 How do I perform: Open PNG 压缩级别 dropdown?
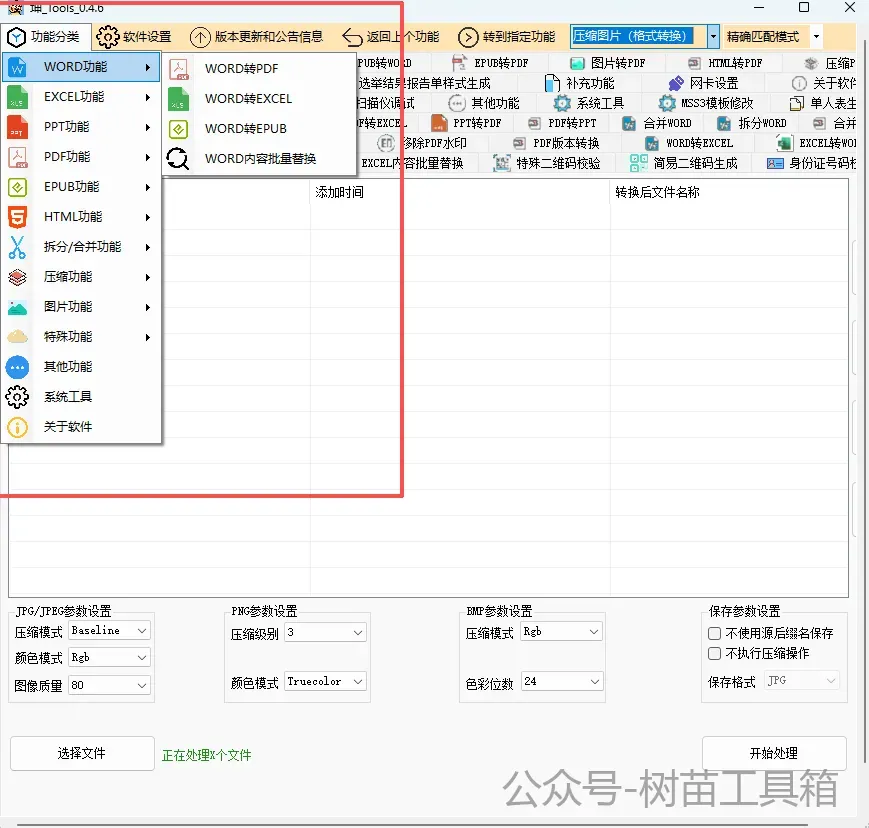[325, 632]
